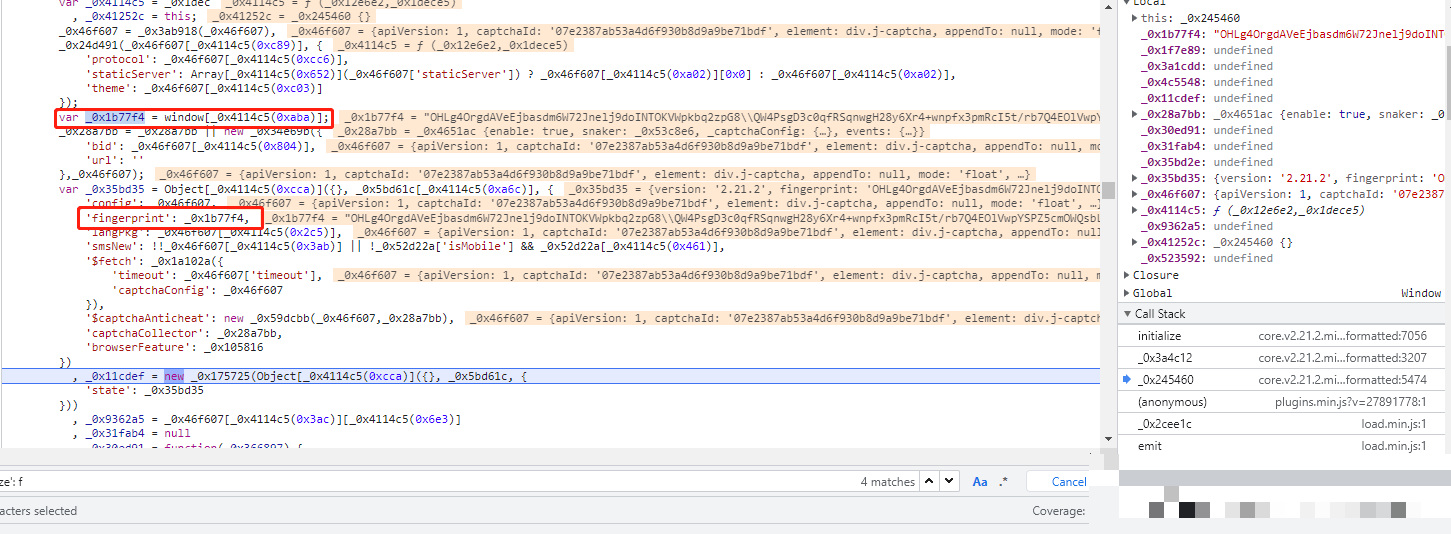Expand the _0x28a7bb scope variable
This screenshot has width=1451, height=534.
pos(1135,114)
